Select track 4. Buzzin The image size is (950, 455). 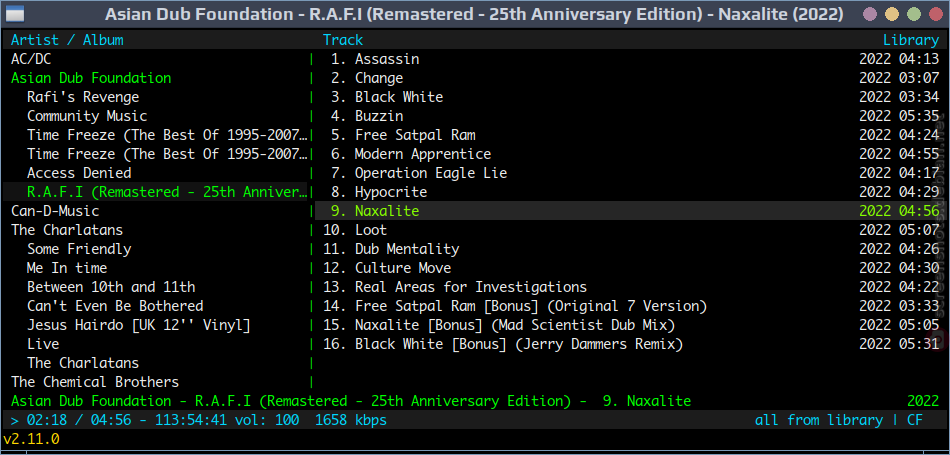pyautogui.click(x=631, y=116)
